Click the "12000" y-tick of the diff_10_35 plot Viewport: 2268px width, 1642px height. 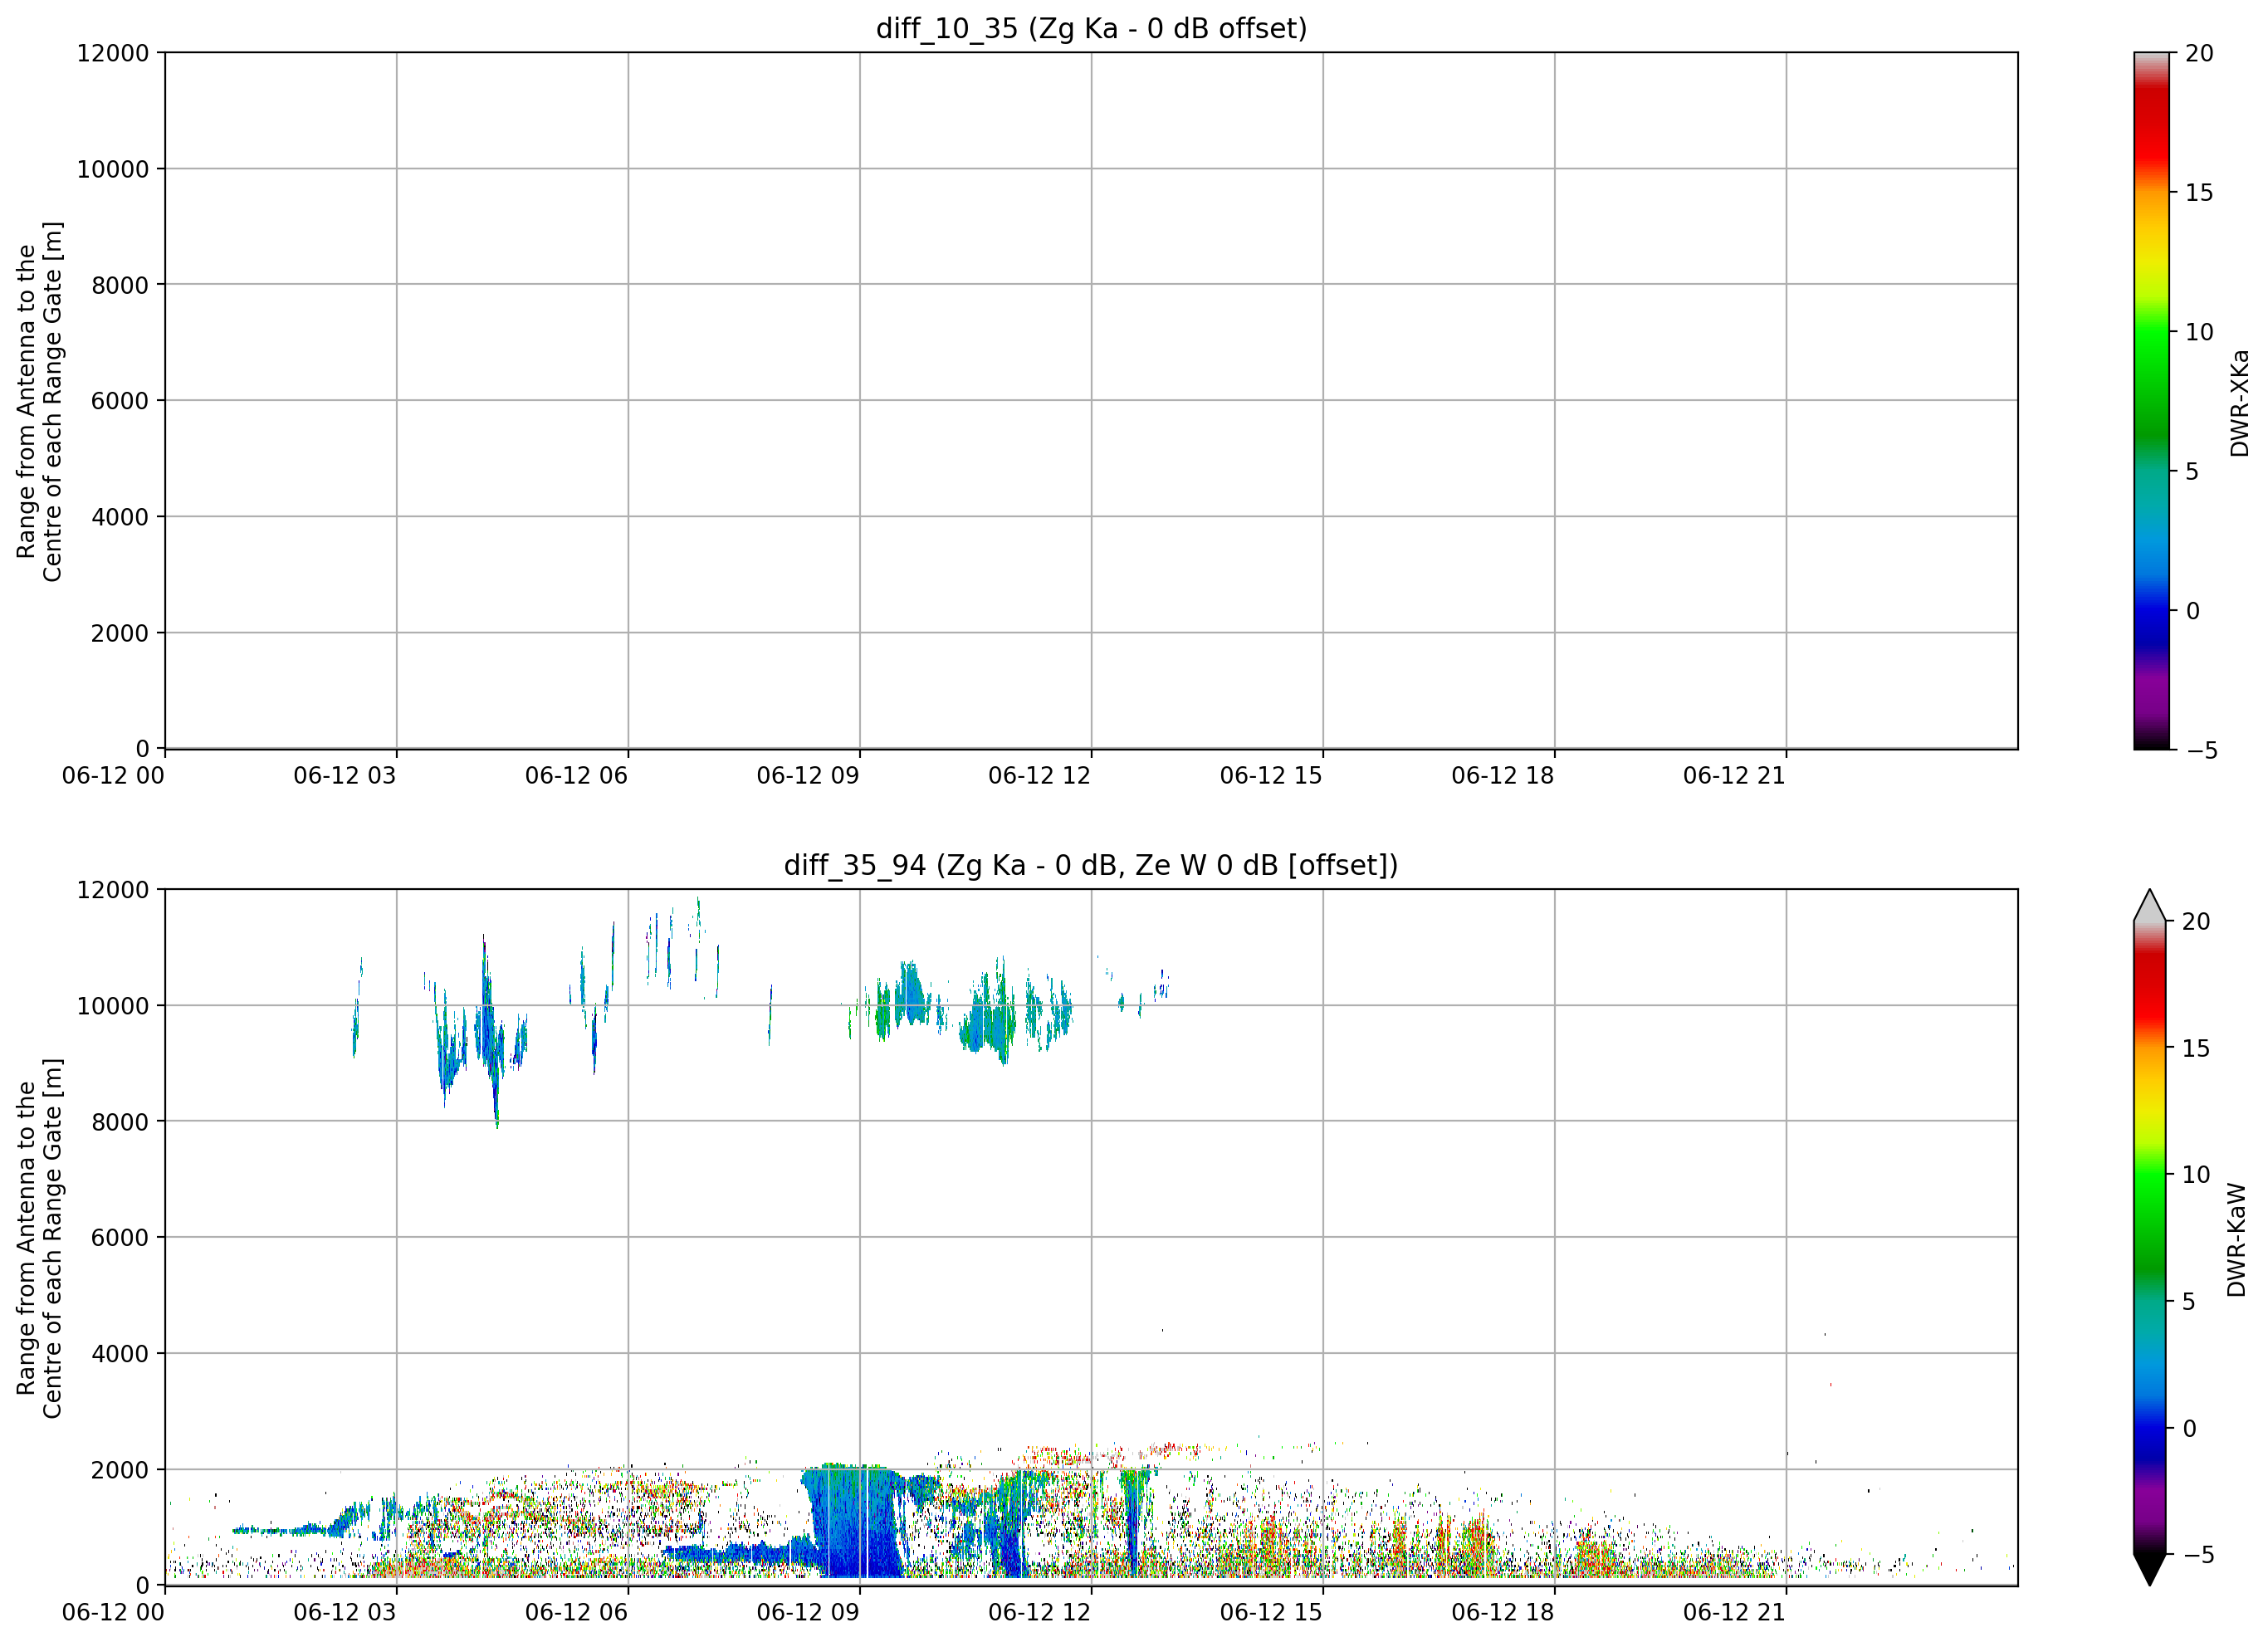coord(113,53)
